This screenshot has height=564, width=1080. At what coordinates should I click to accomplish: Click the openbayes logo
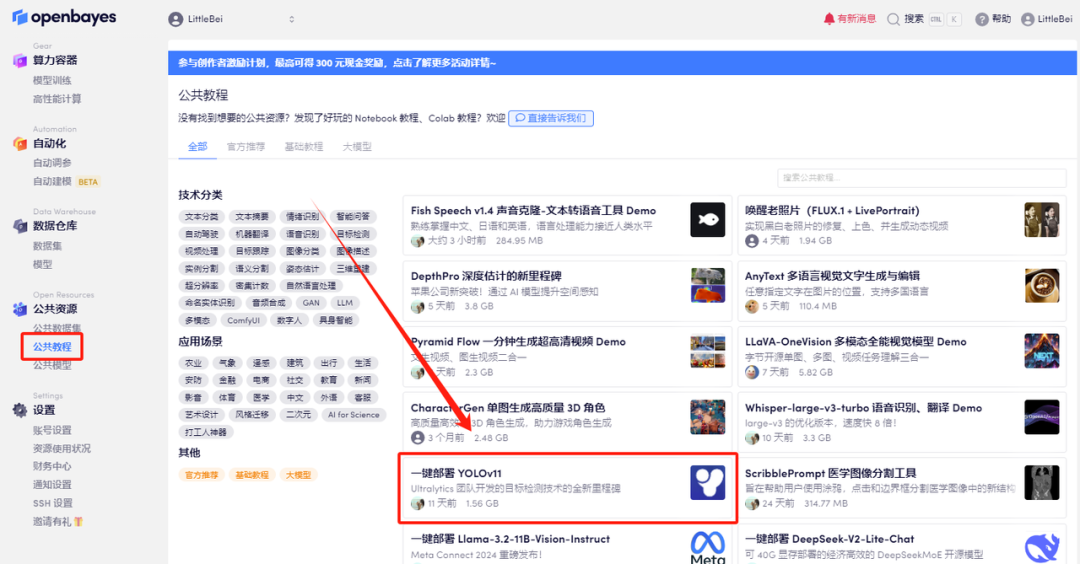pyautogui.click(x=64, y=17)
